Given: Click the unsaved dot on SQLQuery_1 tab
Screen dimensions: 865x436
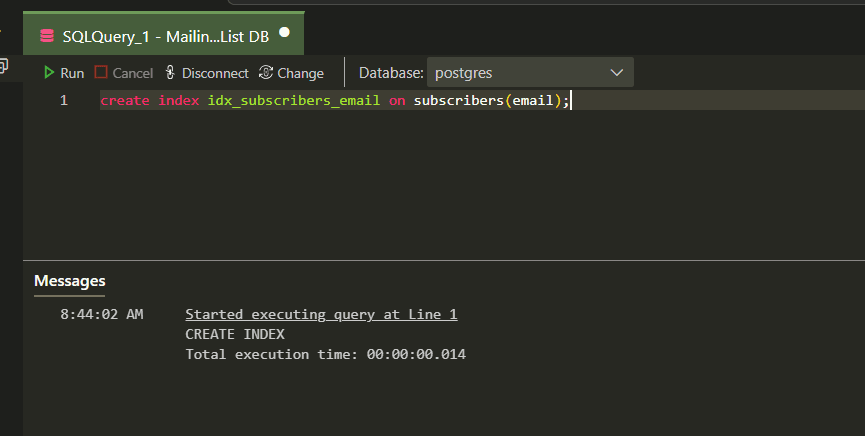Looking at the screenshot, I should click(x=284, y=33).
